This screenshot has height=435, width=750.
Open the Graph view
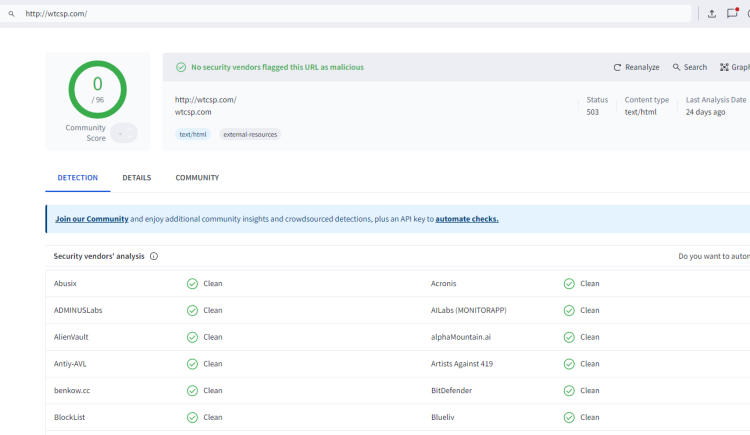(735, 67)
